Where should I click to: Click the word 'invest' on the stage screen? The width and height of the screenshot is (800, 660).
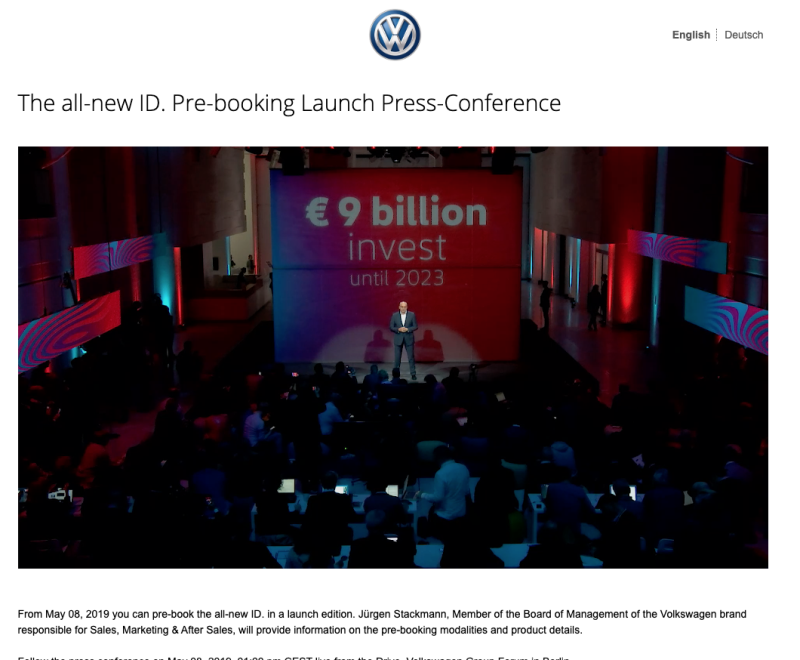click(x=397, y=248)
